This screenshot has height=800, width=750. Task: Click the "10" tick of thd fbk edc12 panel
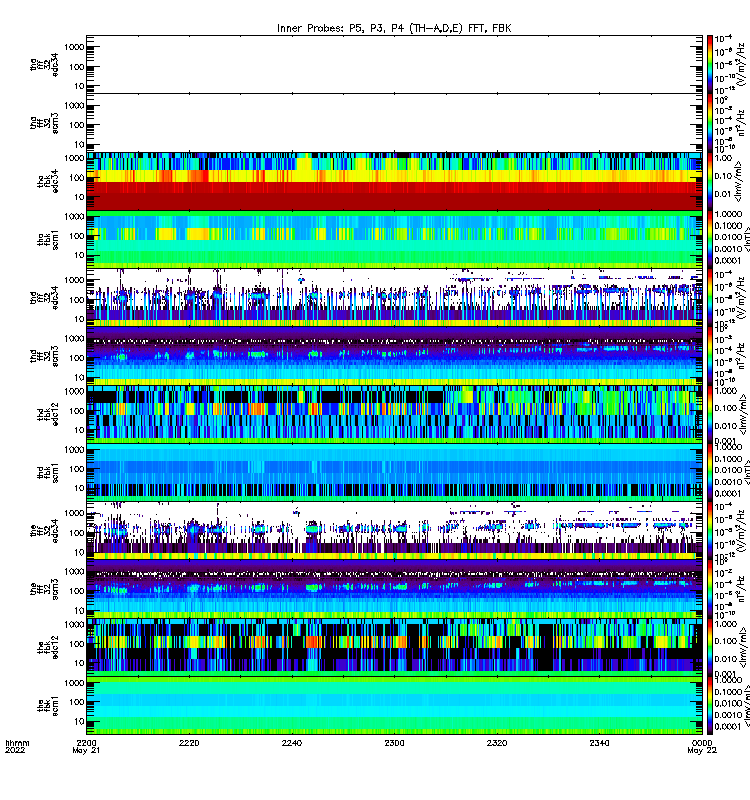pyautogui.click(x=79, y=430)
